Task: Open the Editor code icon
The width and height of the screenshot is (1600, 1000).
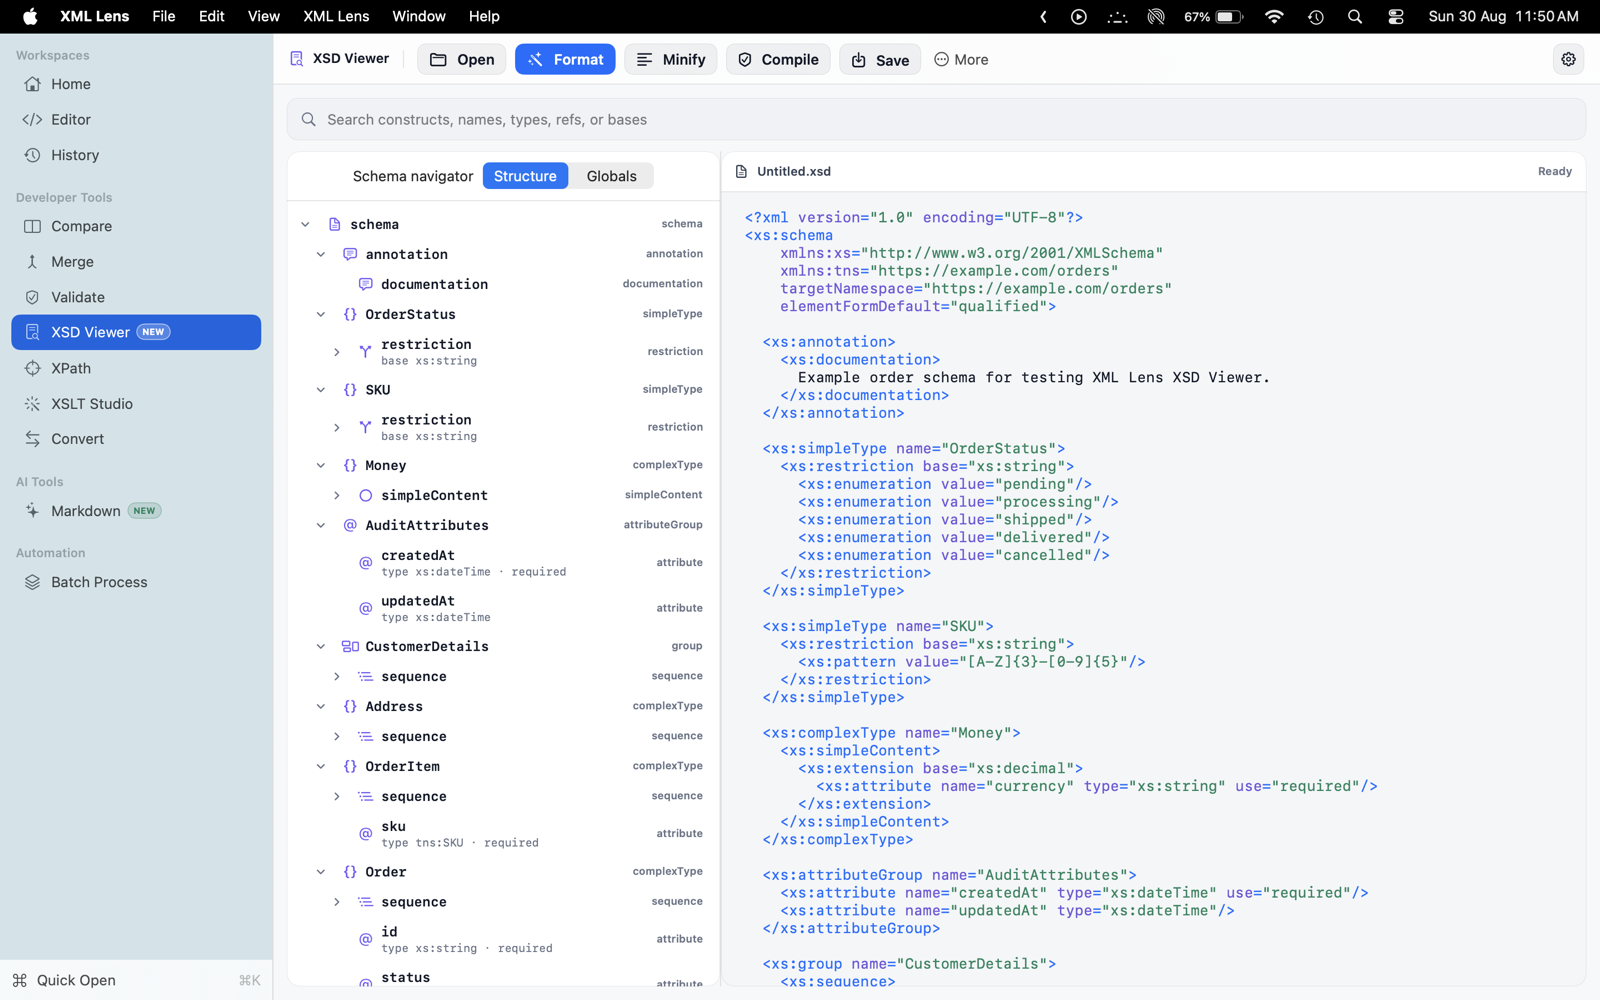Action: click(x=33, y=120)
